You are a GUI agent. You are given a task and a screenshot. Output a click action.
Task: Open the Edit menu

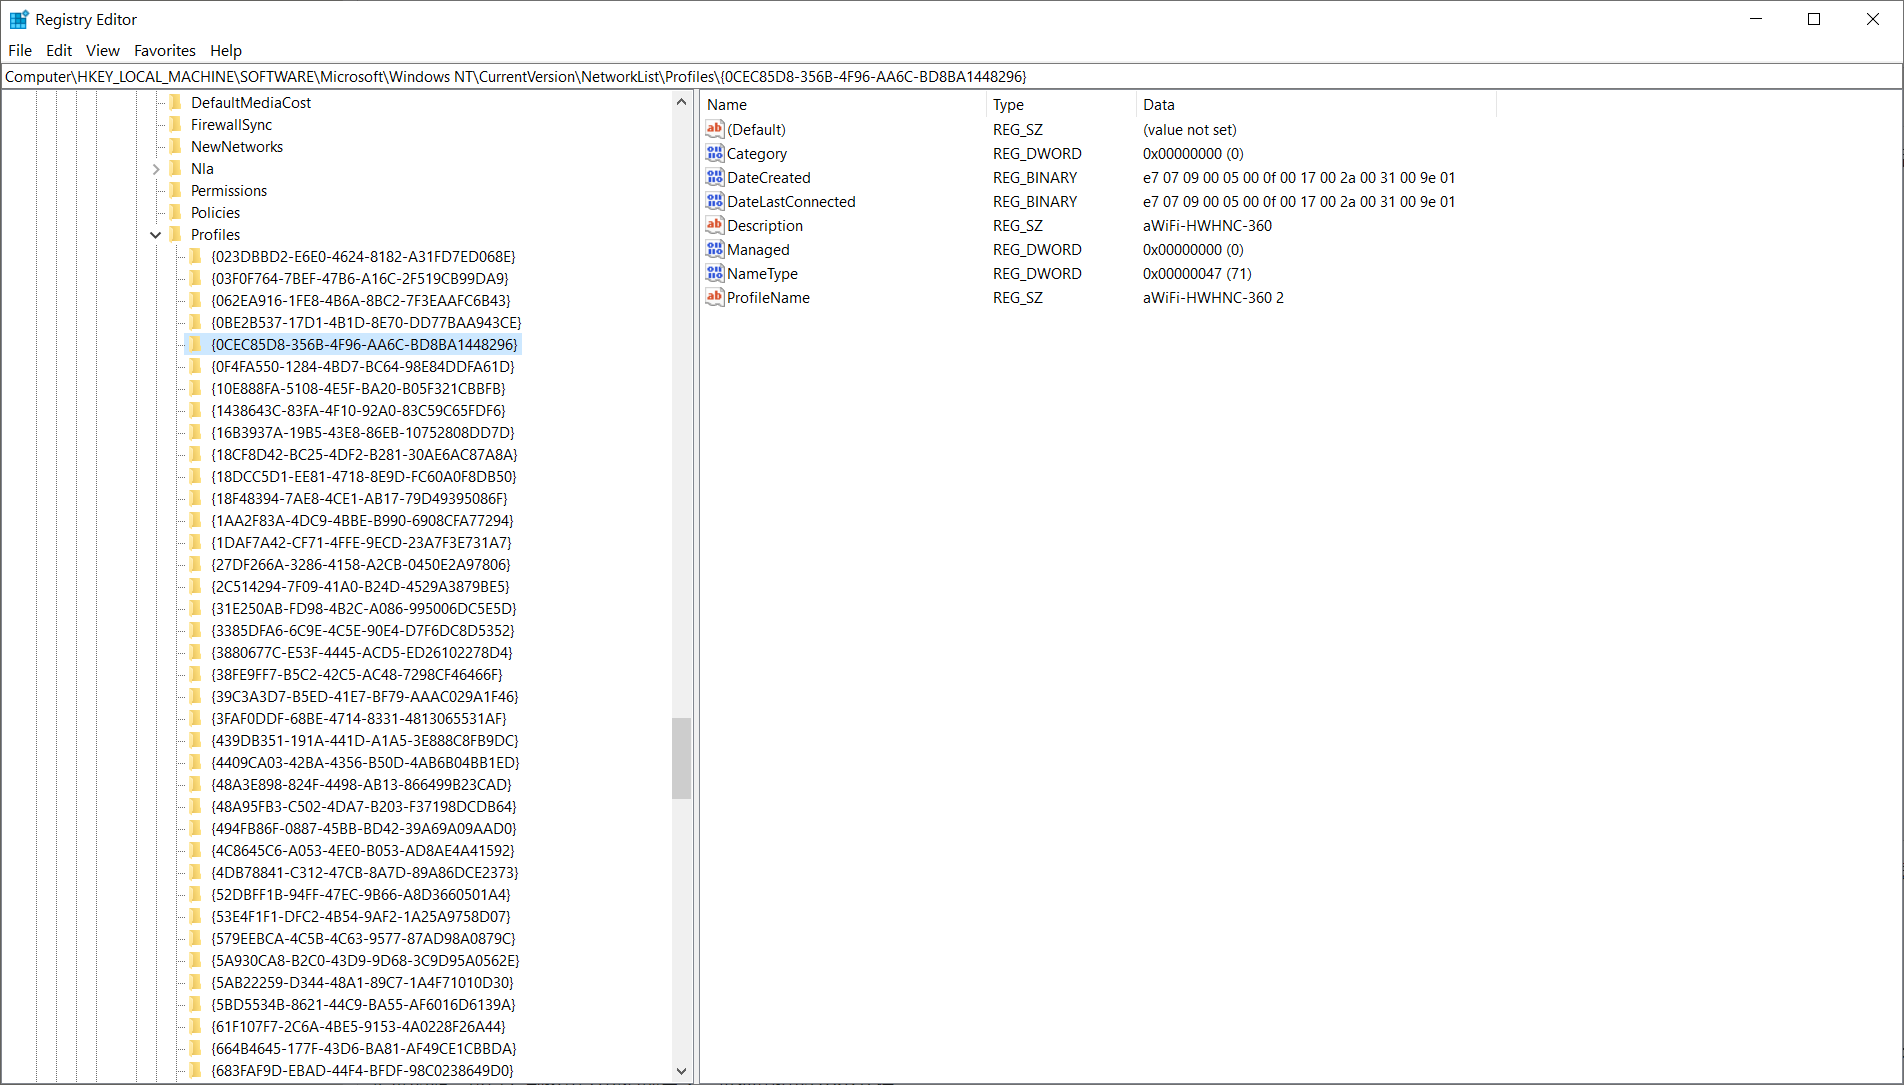pos(59,50)
